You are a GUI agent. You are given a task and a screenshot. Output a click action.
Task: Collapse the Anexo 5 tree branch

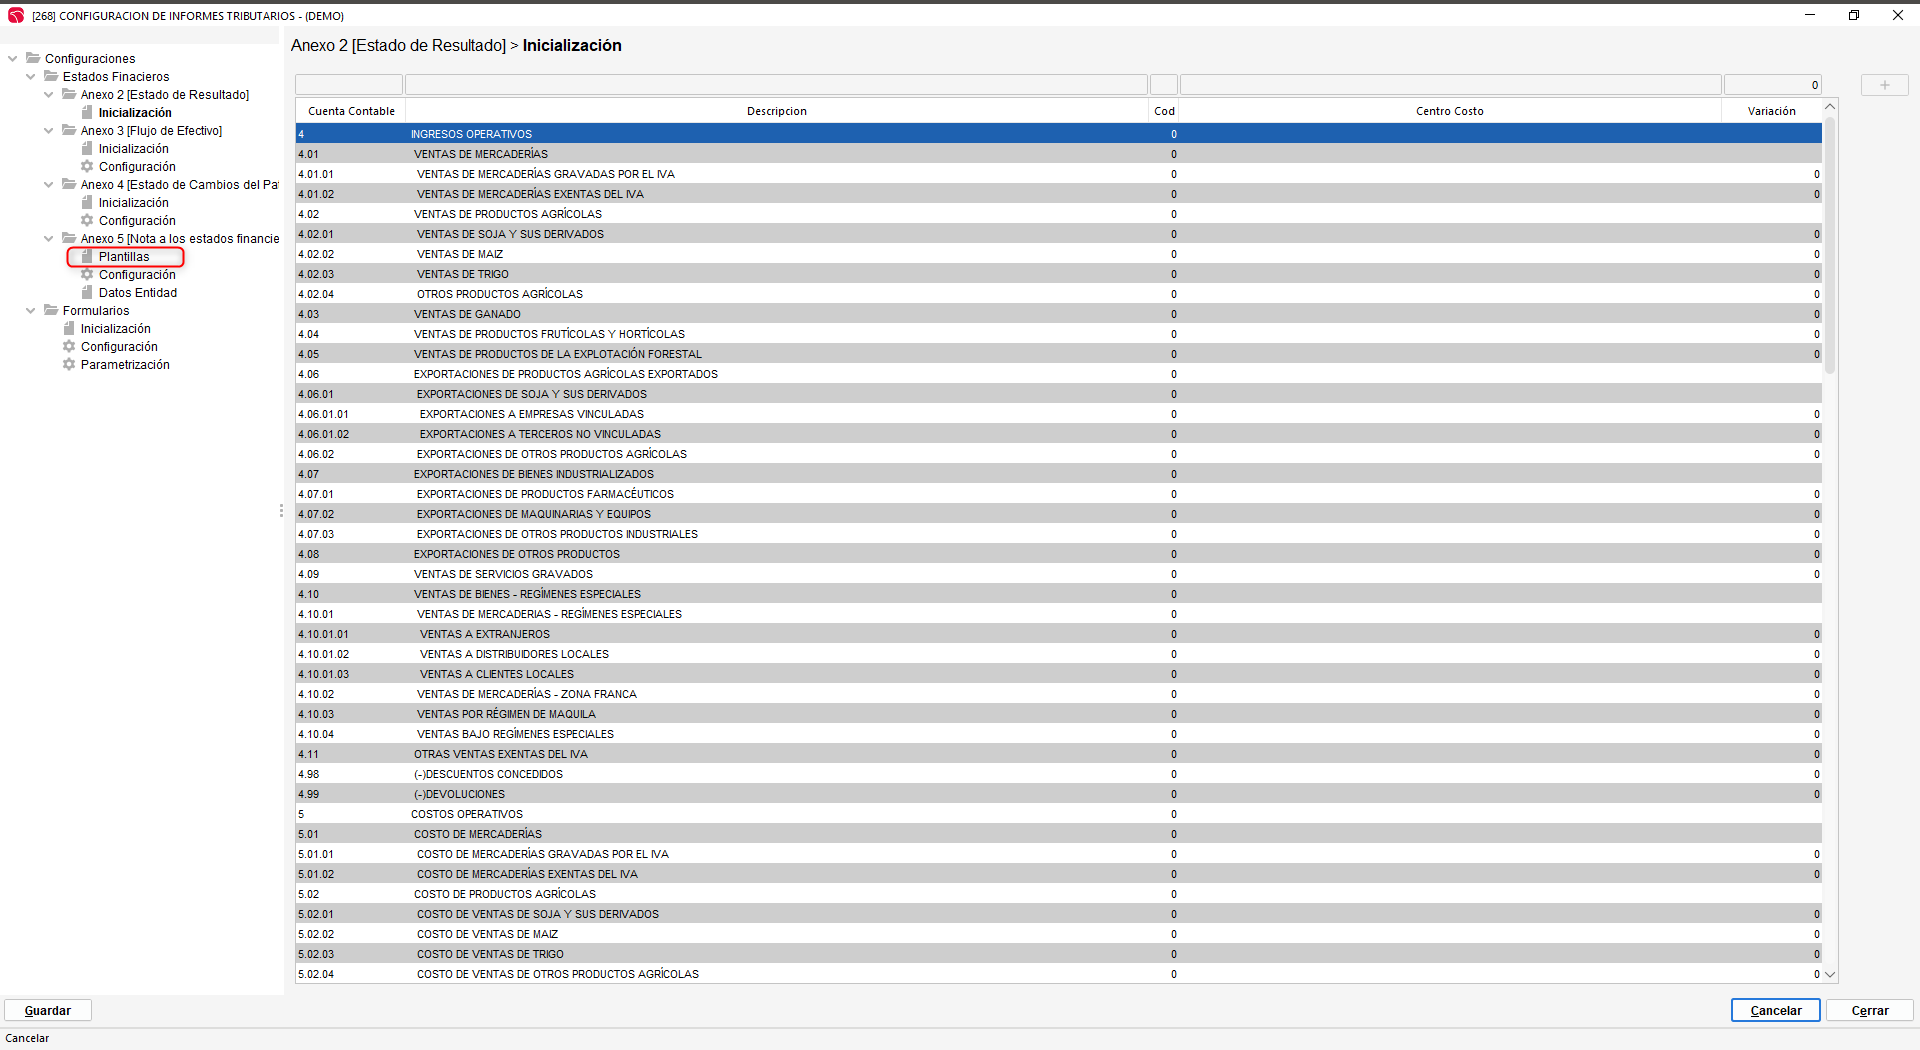click(x=49, y=239)
